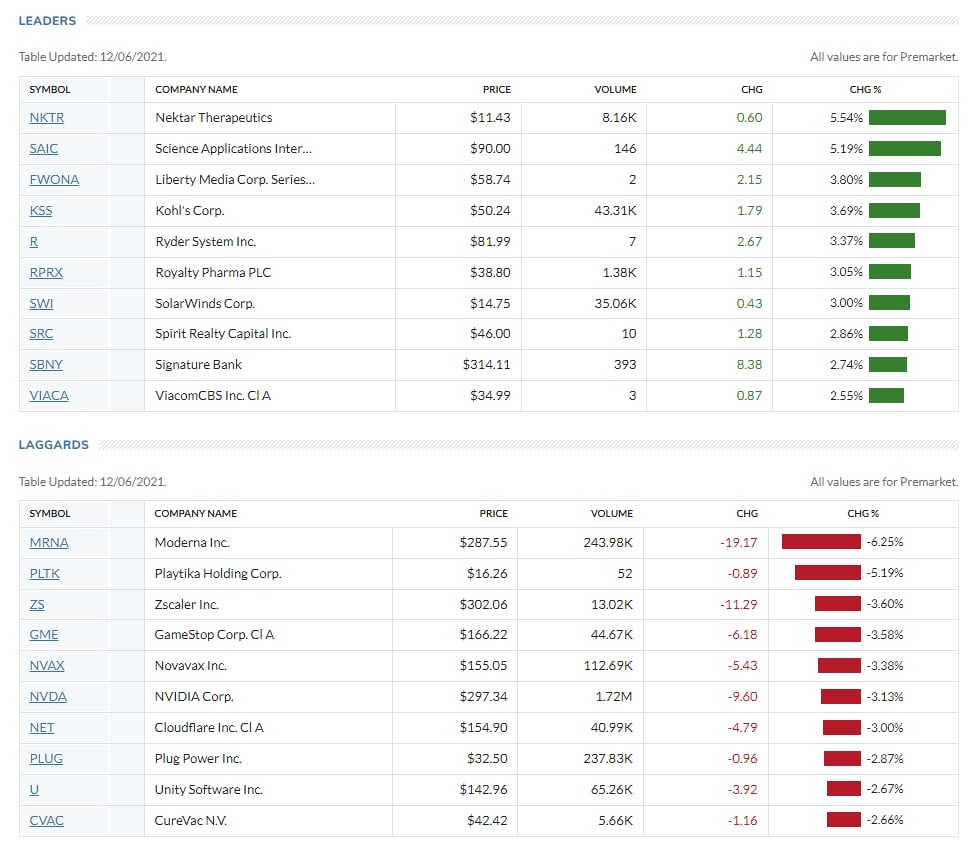This screenshot has width=973, height=845.
Task: Click the Leaders table PRICE column header
Action: coord(497,90)
